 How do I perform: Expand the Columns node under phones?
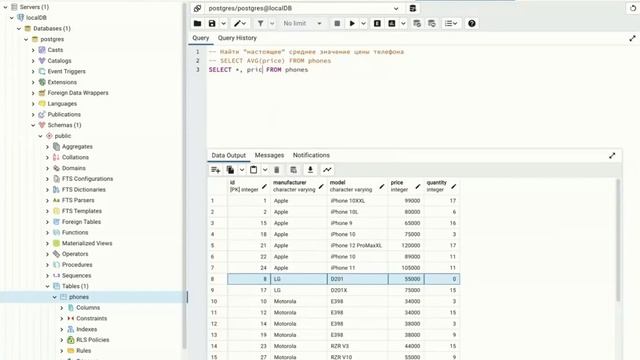pos(62,308)
